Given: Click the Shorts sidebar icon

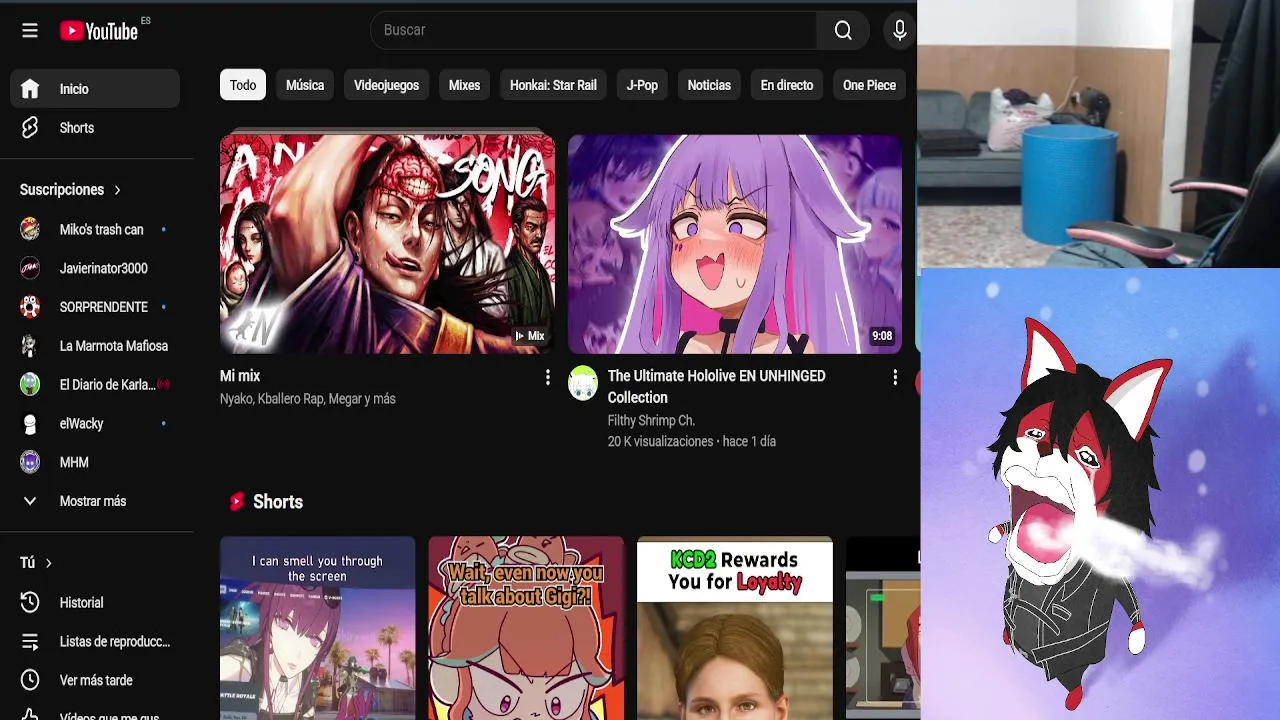Looking at the screenshot, I should [x=30, y=128].
